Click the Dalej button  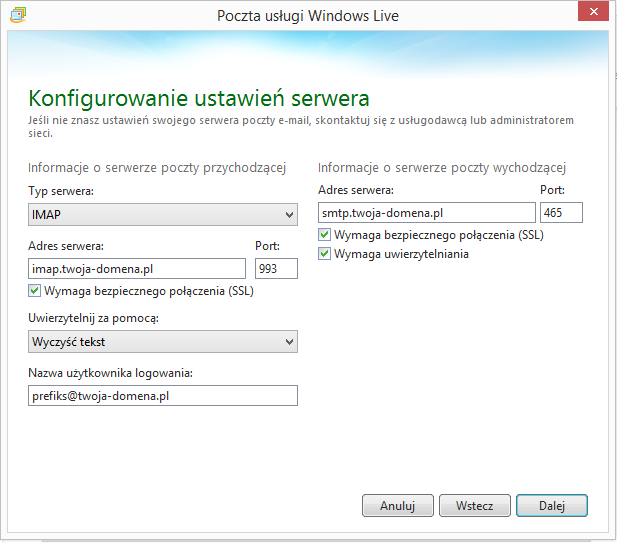click(552, 506)
